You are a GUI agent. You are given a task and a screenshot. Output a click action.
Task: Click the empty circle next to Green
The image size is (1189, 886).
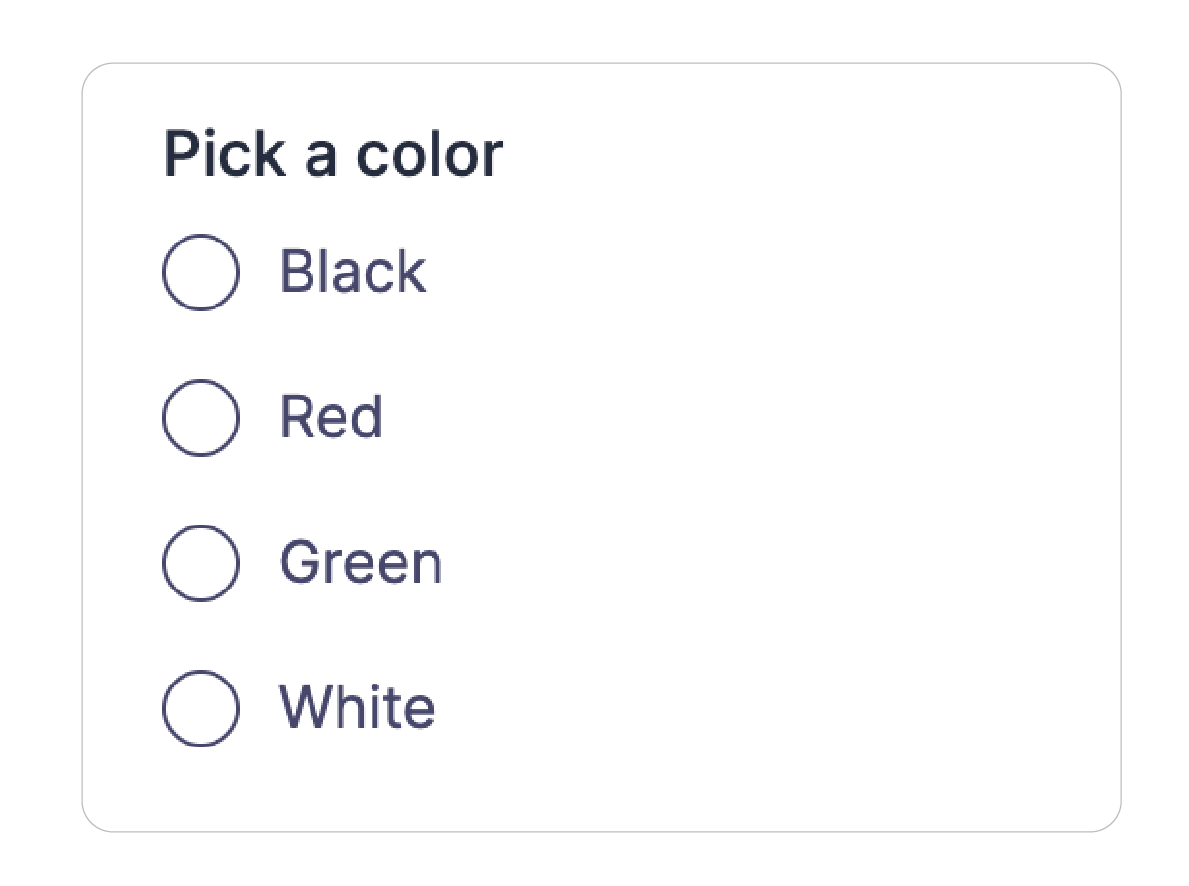click(x=201, y=561)
